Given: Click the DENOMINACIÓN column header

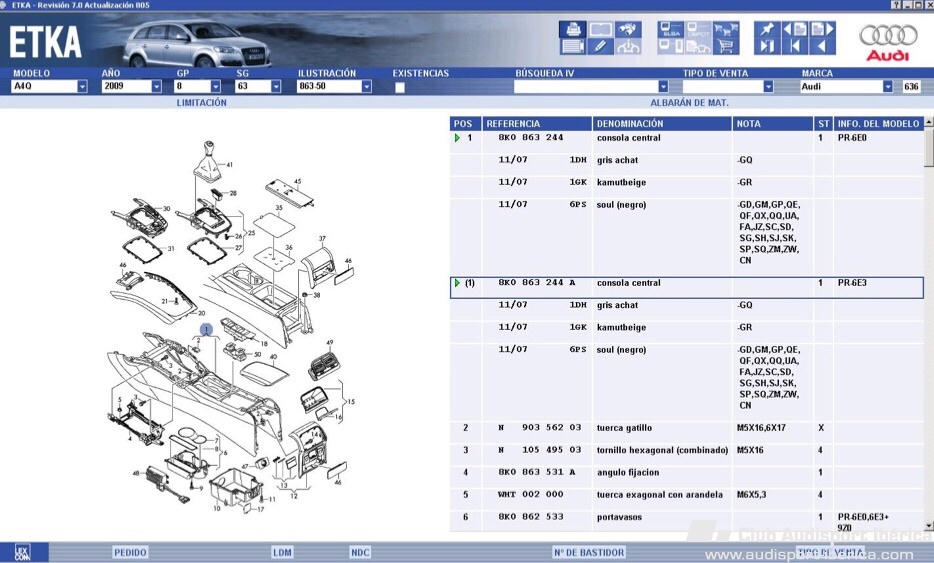Looking at the screenshot, I should point(662,123).
